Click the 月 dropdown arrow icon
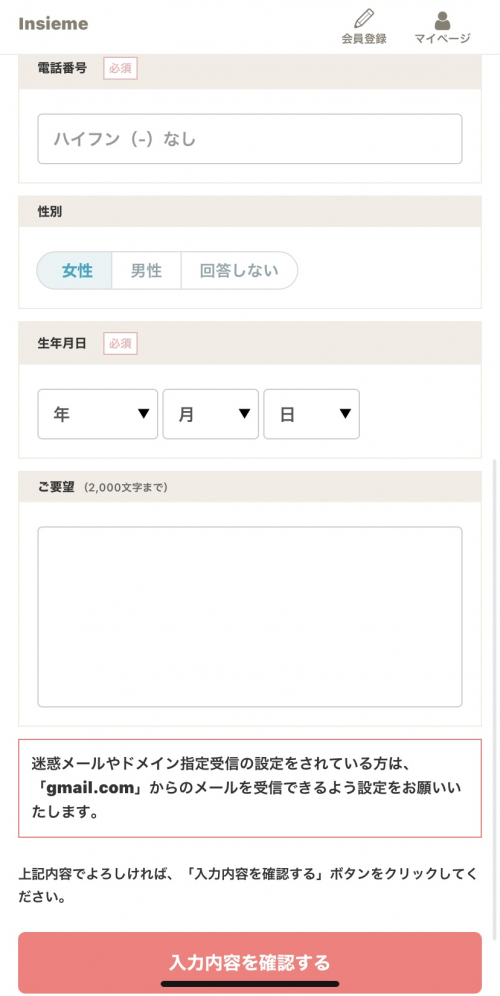The height and width of the screenshot is (996, 500). coord(245,414)
